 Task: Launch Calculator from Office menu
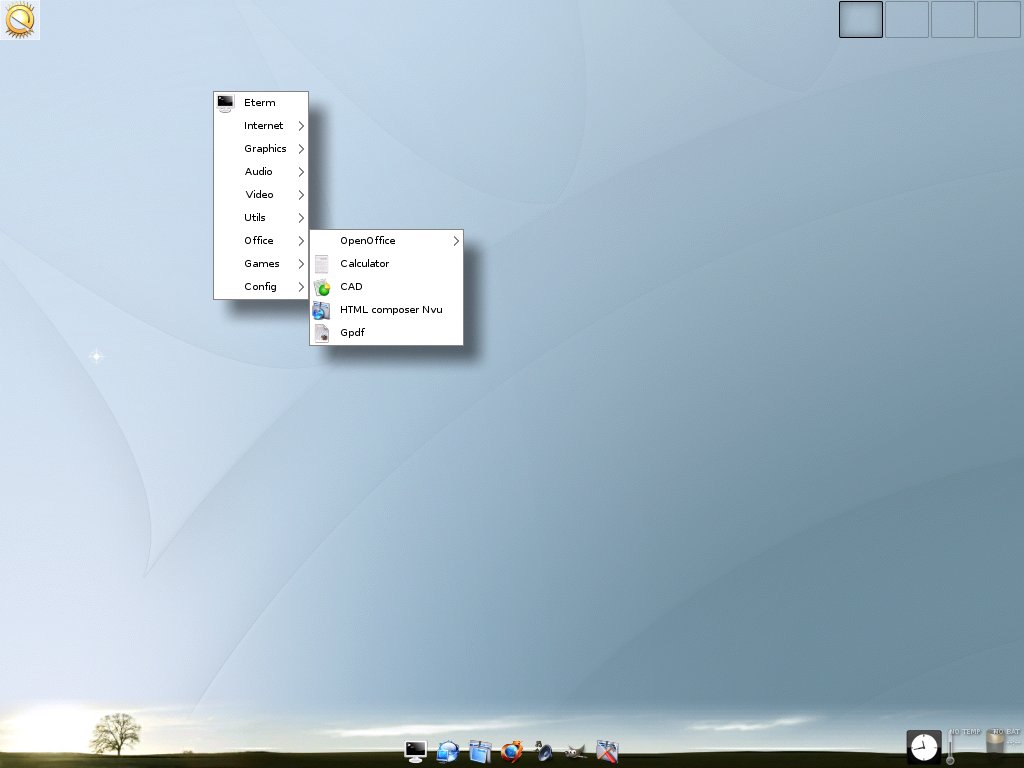pos(386,263)
